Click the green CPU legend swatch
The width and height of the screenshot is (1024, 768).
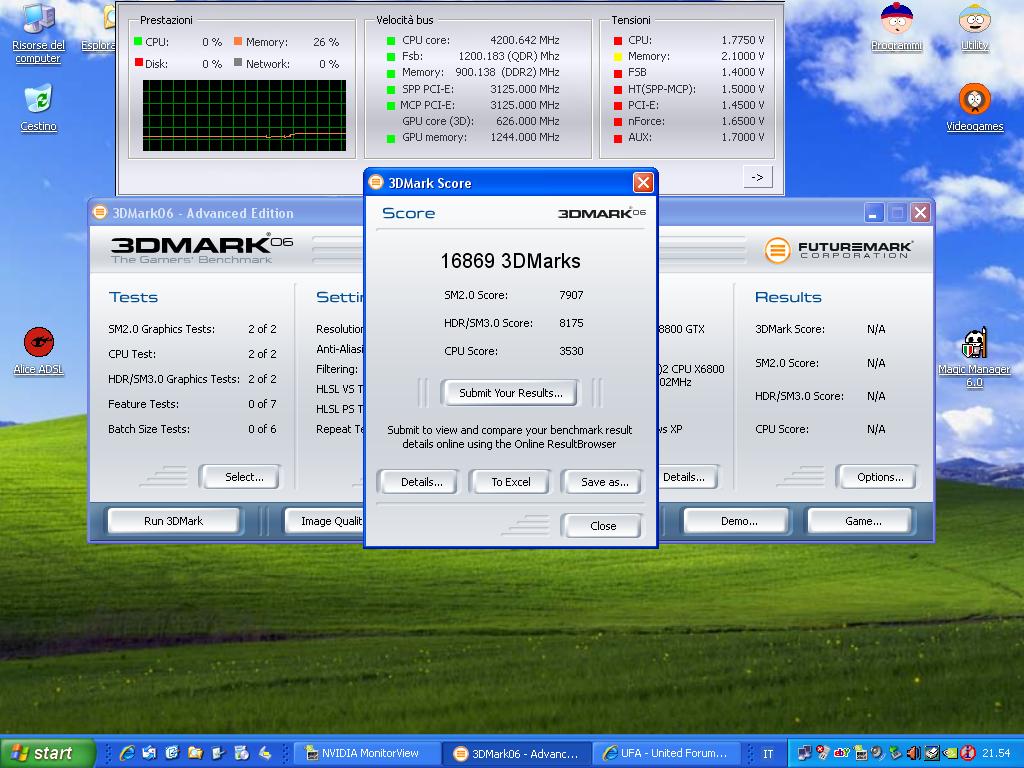138,42
